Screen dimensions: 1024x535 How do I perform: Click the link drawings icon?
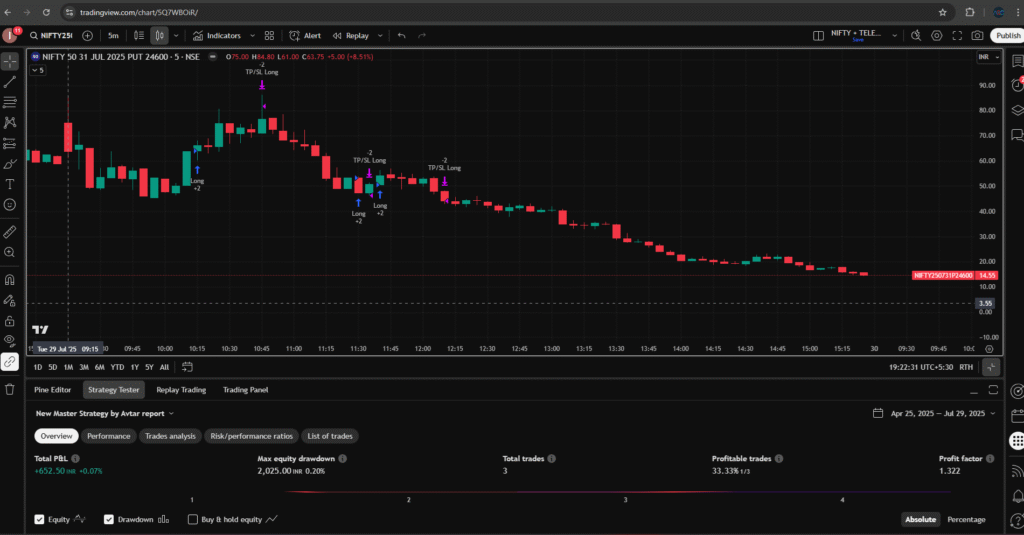coord(10,361)
